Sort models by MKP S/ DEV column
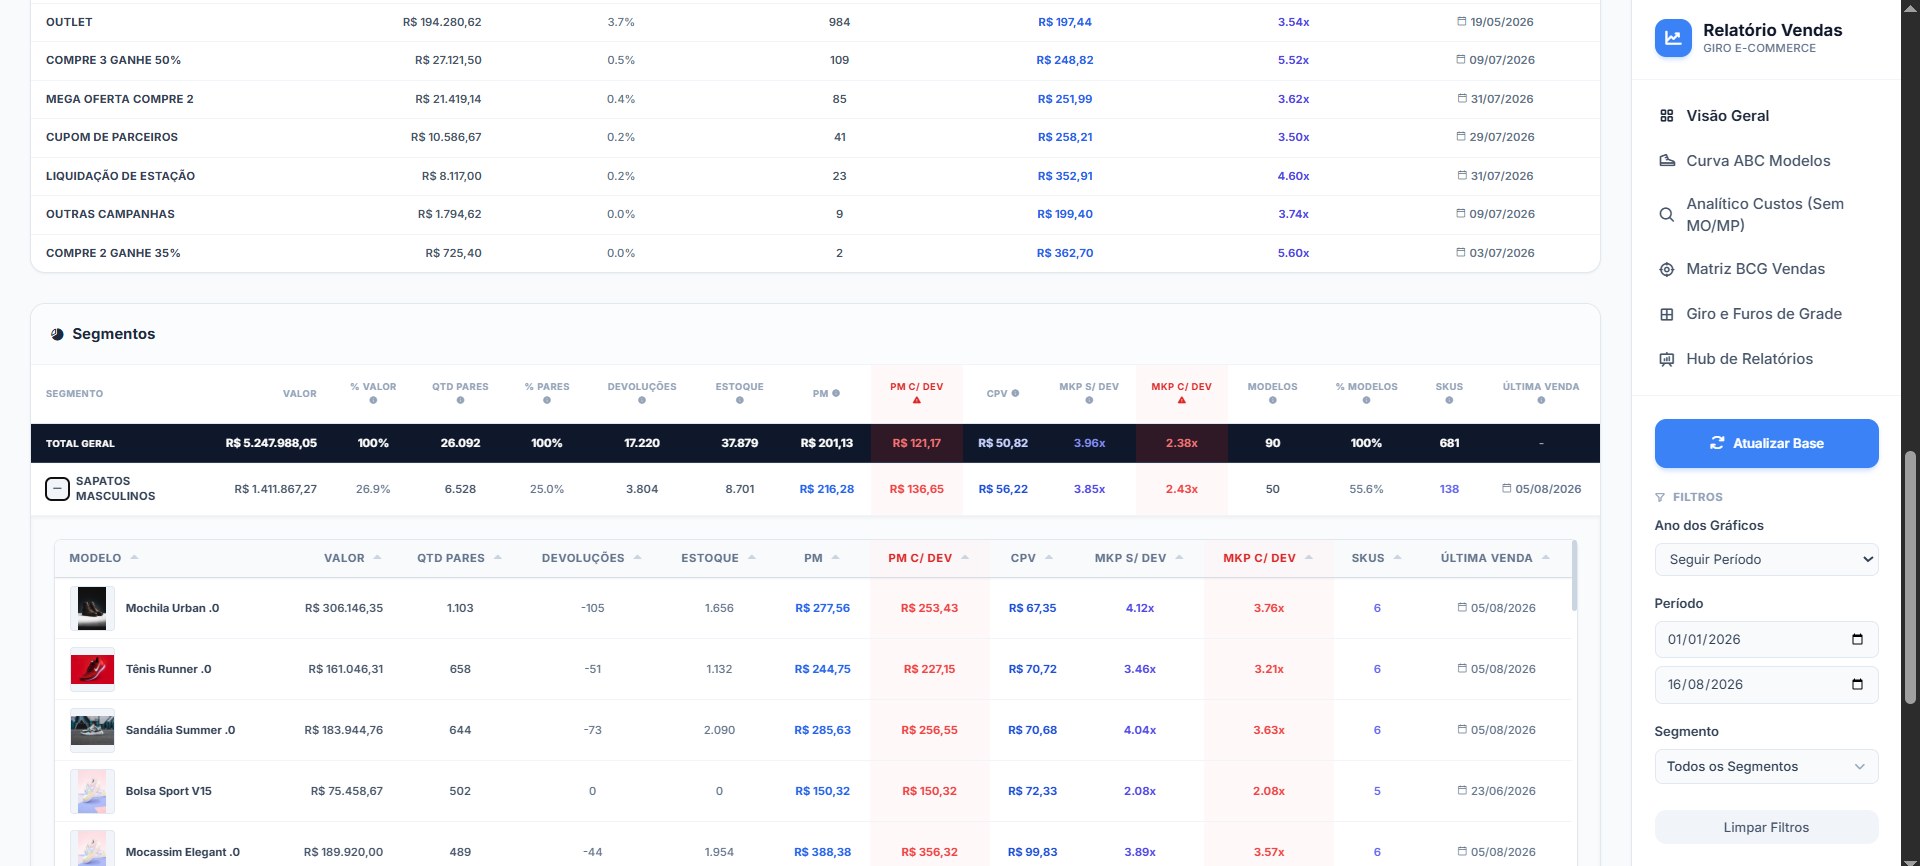Image resolution: width=1920 pixels, height=866 pixels. pos(1138,558)
